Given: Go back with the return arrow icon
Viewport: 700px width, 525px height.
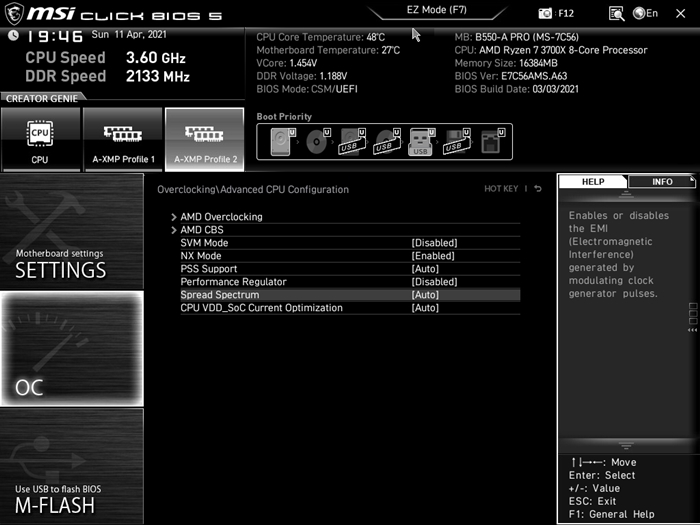Looking at the screenshot, I should click(538, 189).
